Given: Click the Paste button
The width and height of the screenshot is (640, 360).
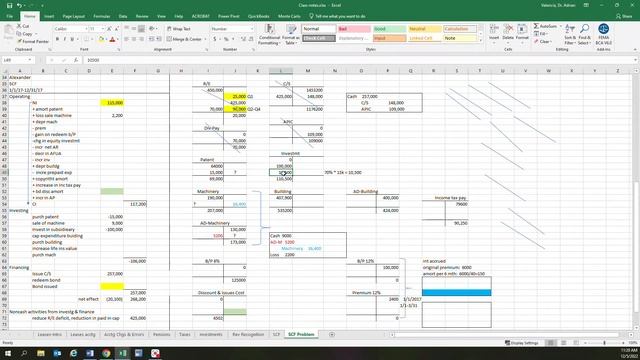Looking at the screenshot, I should pyautogui.click(x=9, y=32).
